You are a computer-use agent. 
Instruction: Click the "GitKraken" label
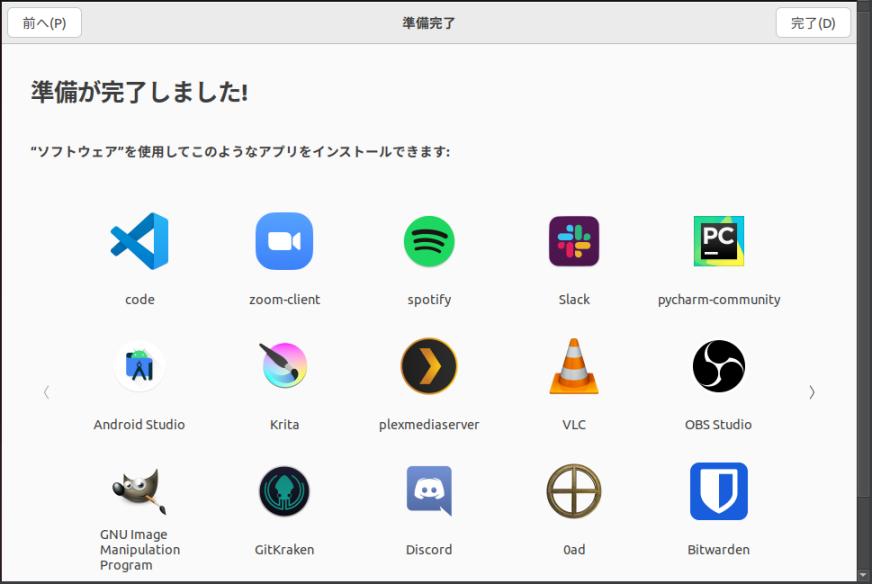pos(284,550)
